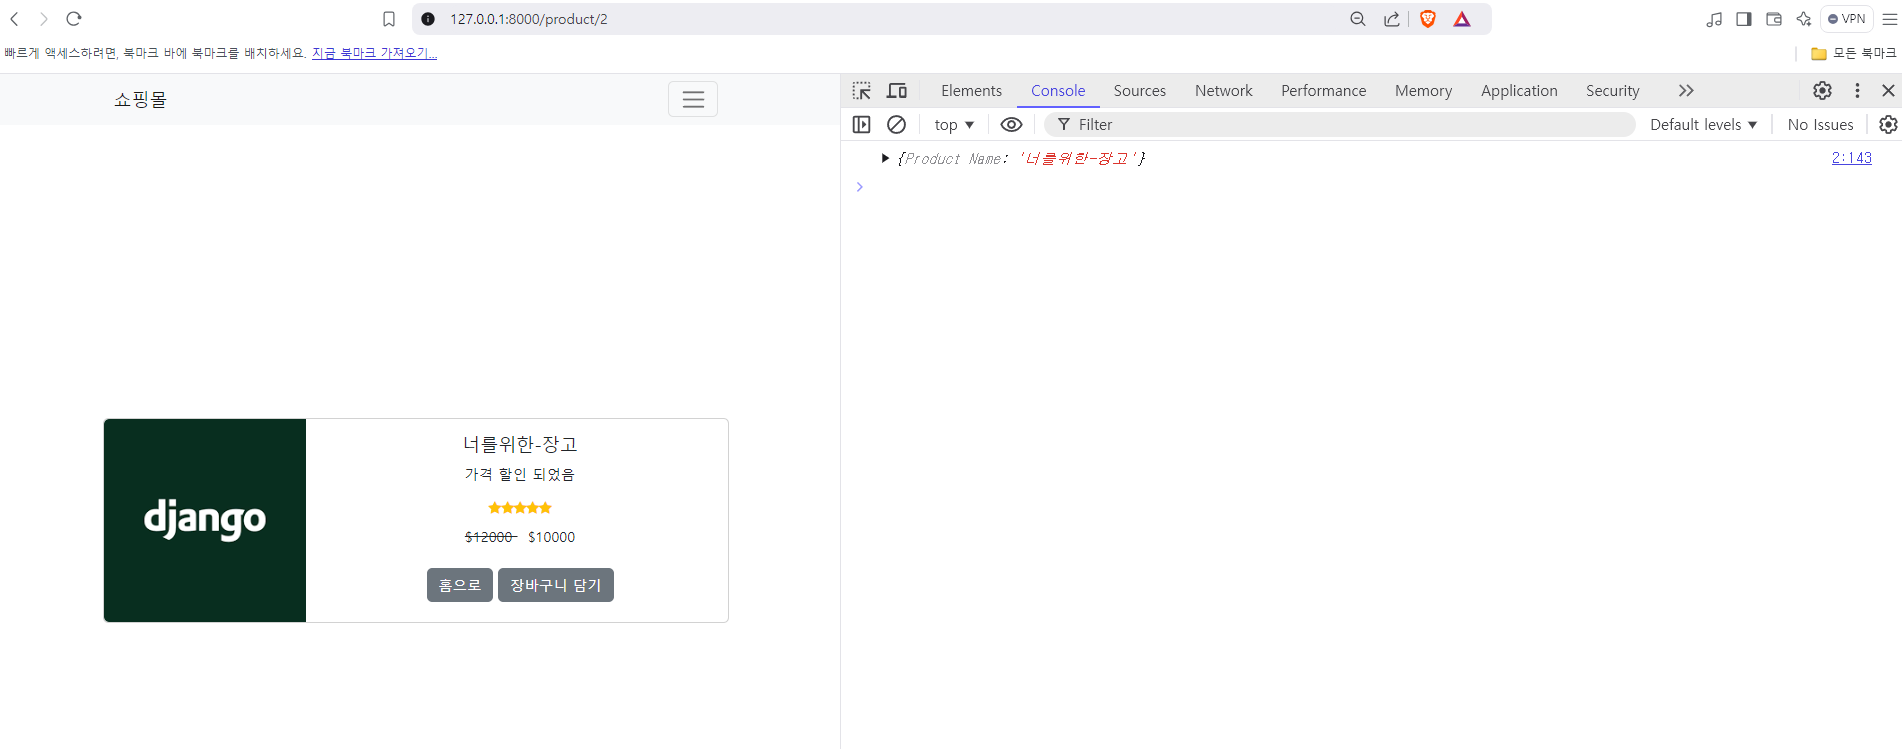Click the discounted price $10000

coord(552,537)
